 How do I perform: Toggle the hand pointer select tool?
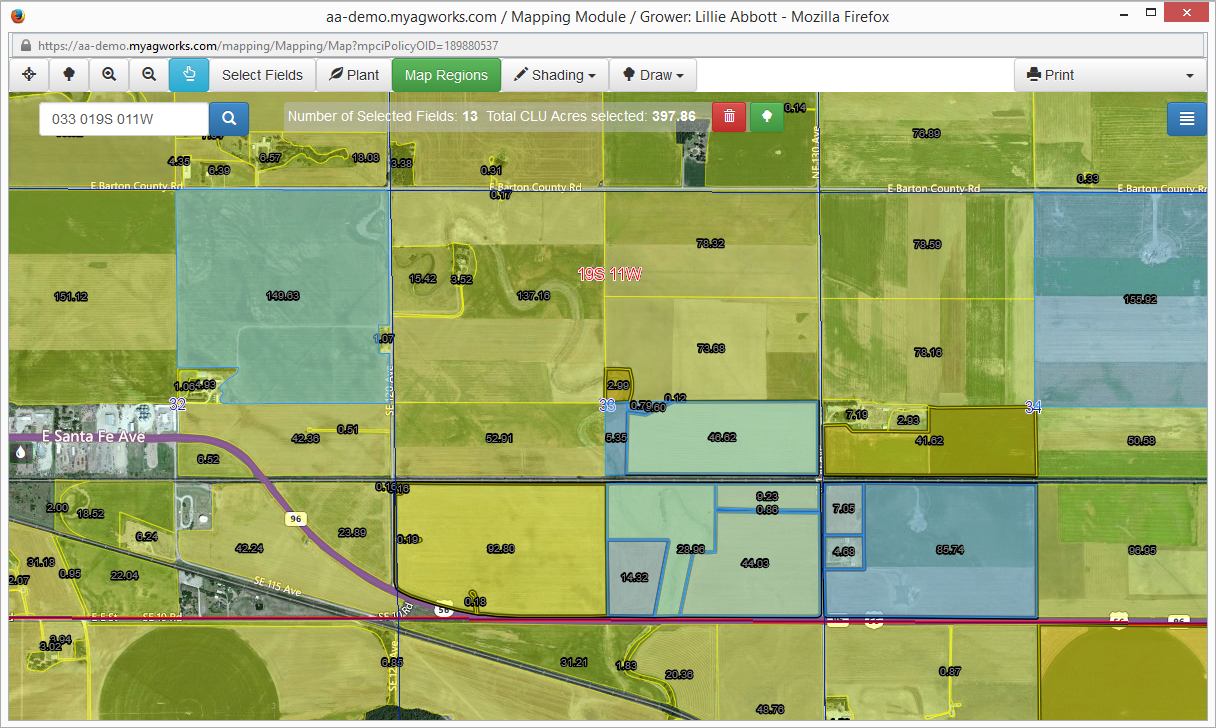click(189, 75)
